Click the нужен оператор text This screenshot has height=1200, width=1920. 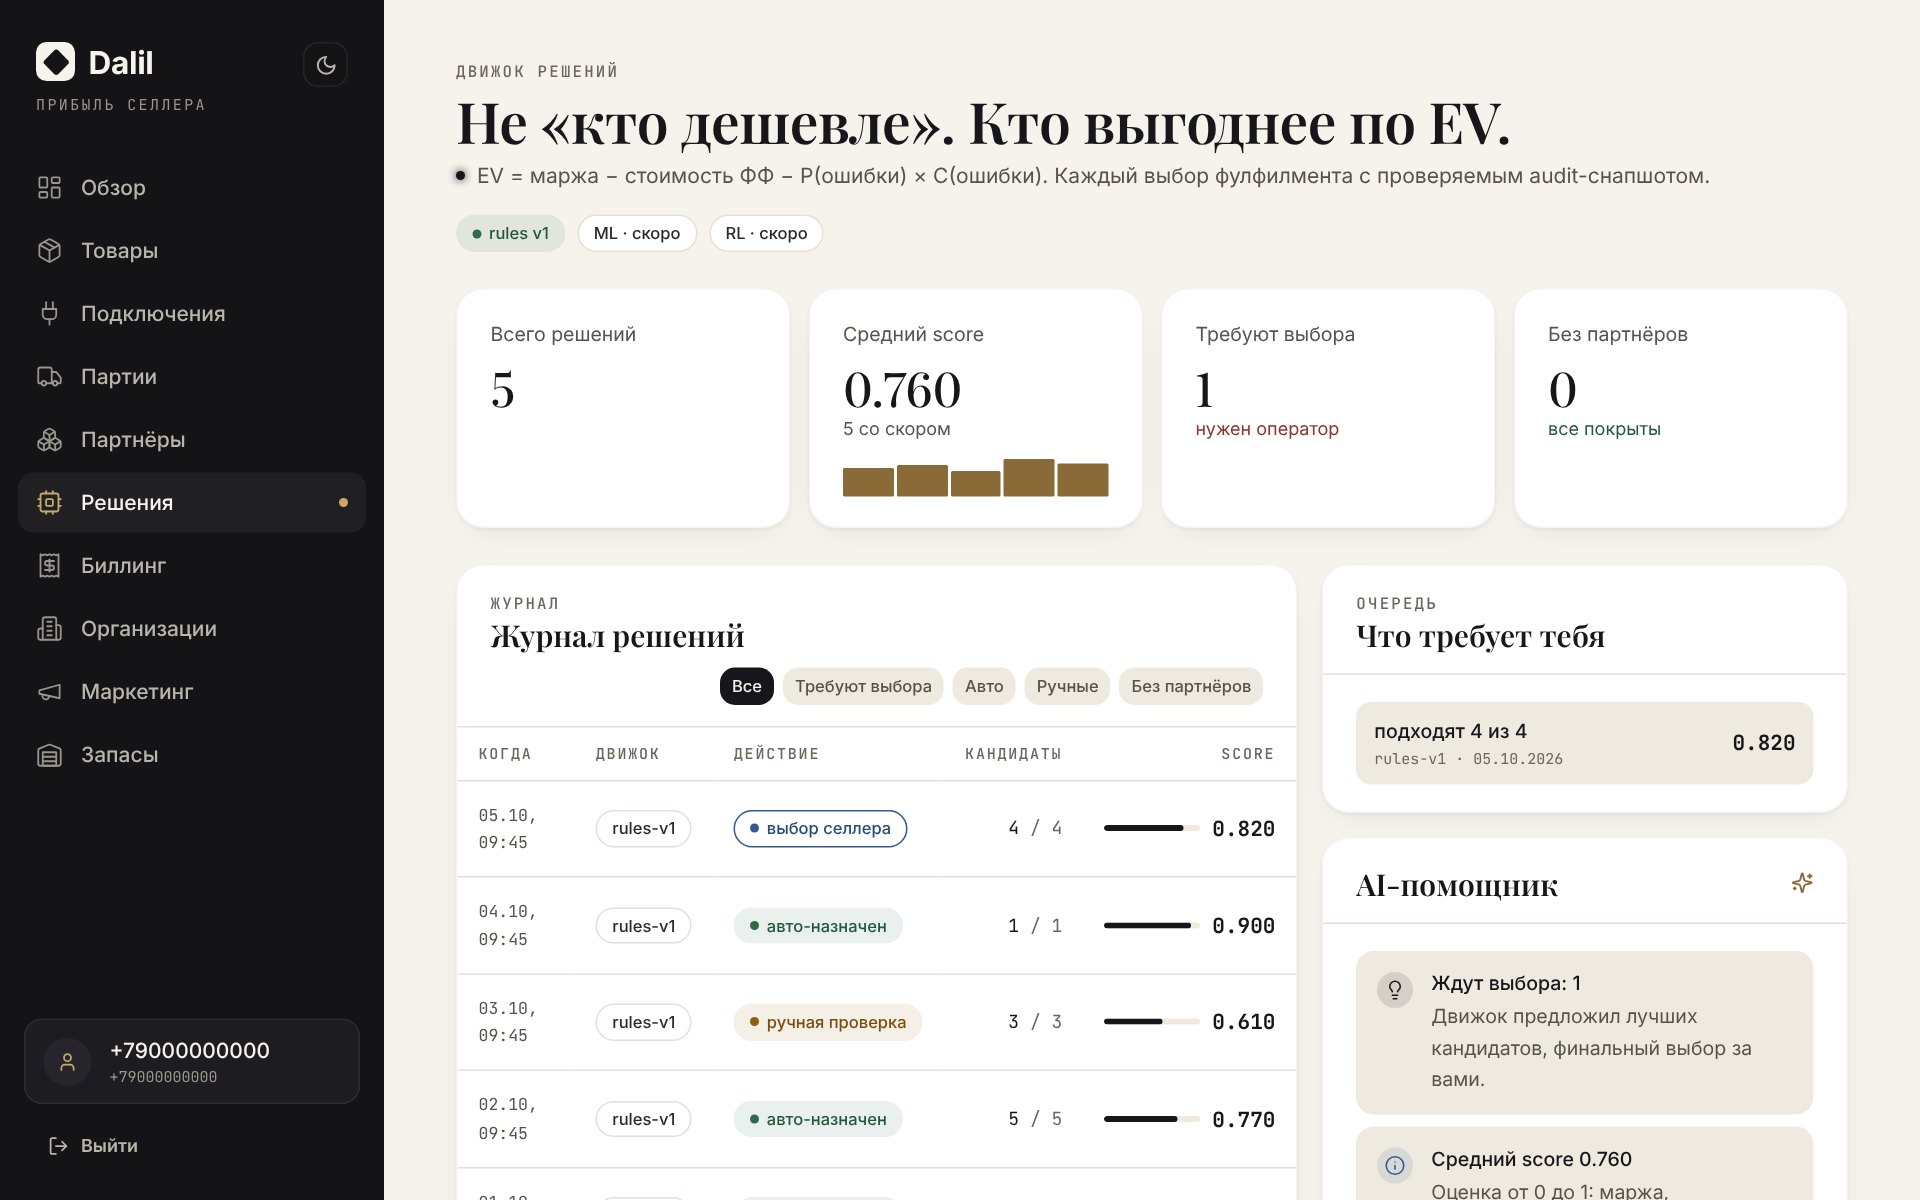[x=1267, y=429]
